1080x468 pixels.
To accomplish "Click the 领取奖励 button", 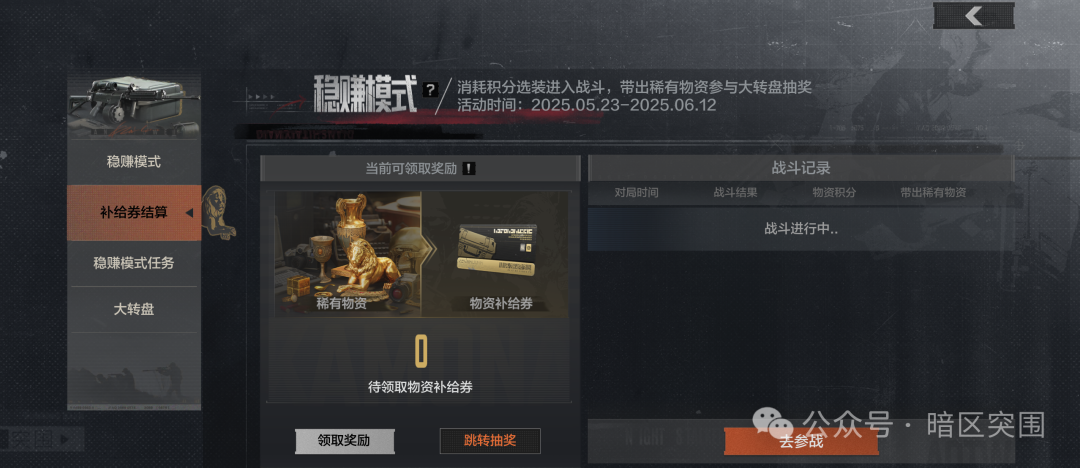I will point(344,441).
